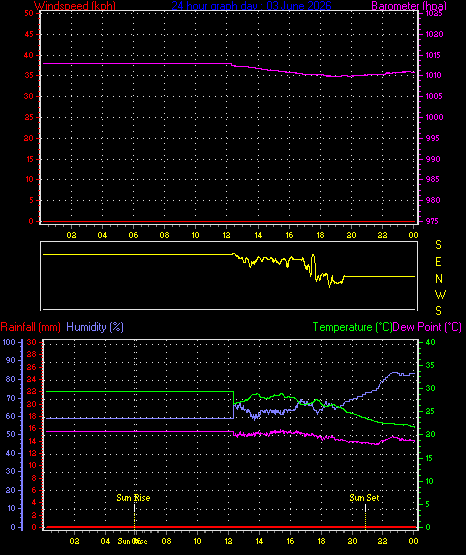The width and height of the screenshot is (466, 555).
Task: Click the 20 temperature axis value
Action: [430, 434]
